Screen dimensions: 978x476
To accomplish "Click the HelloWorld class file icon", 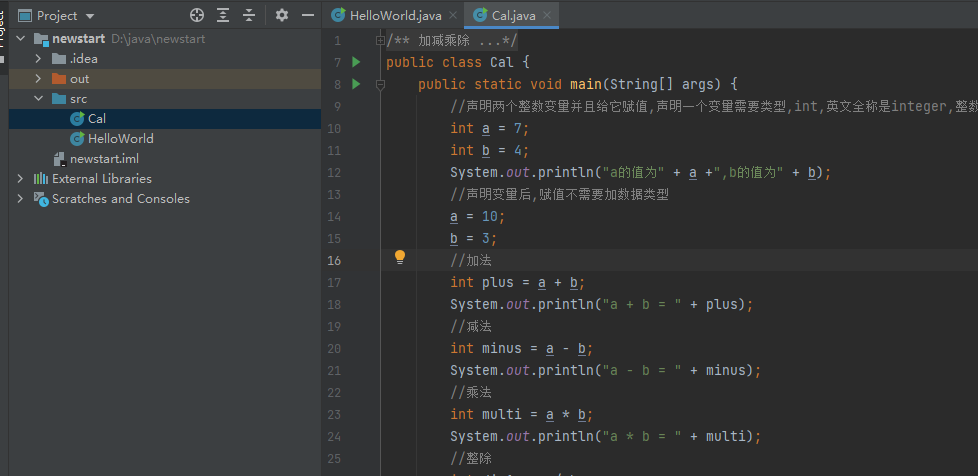I will coord(77,138).
